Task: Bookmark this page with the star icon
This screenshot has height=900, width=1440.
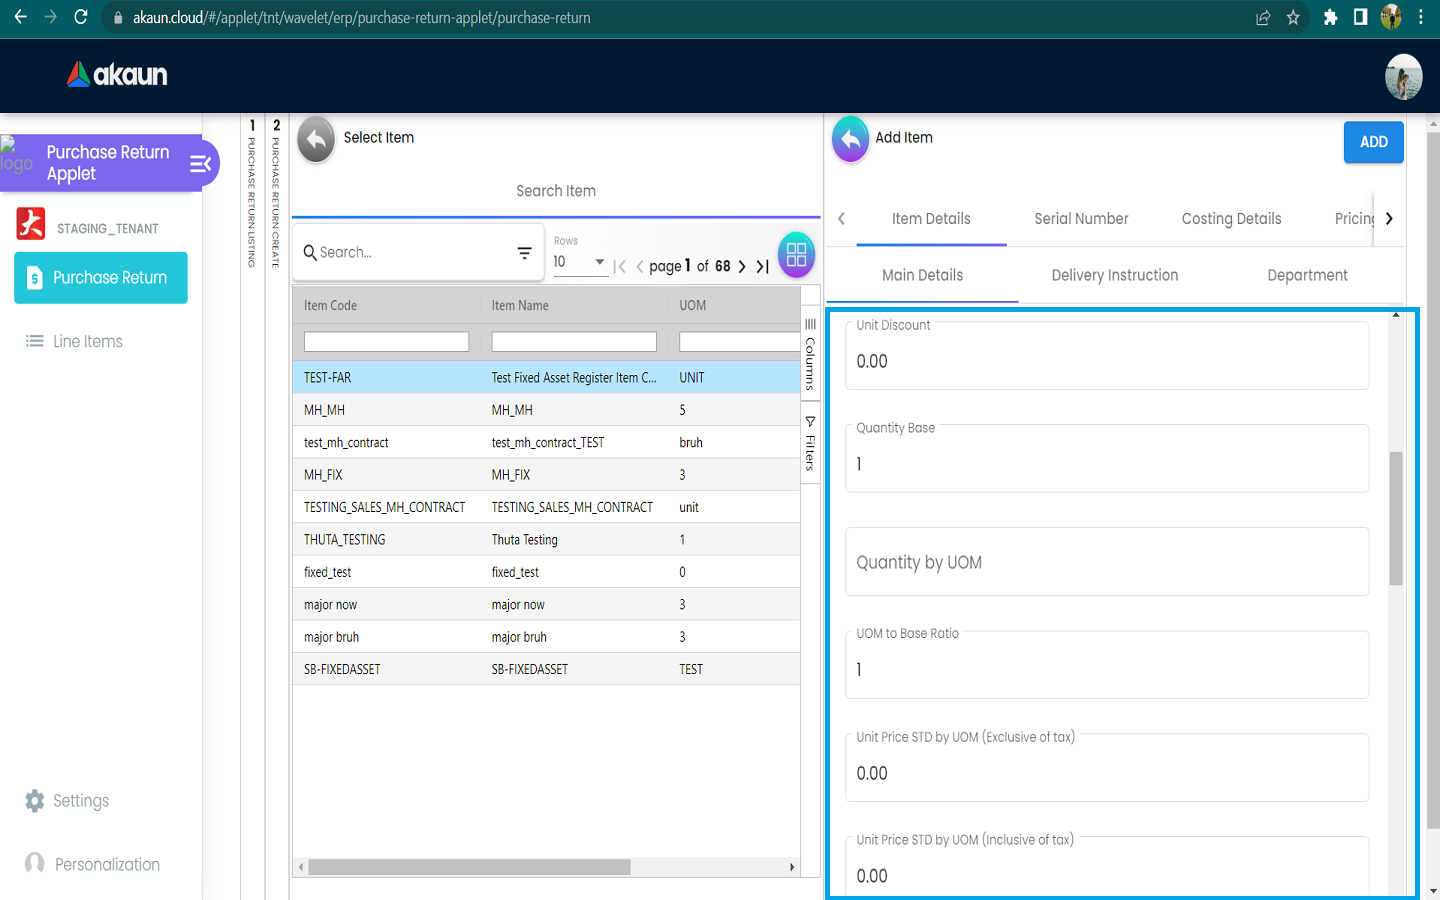Action: pyautogui.click(x=1293, y=18)
